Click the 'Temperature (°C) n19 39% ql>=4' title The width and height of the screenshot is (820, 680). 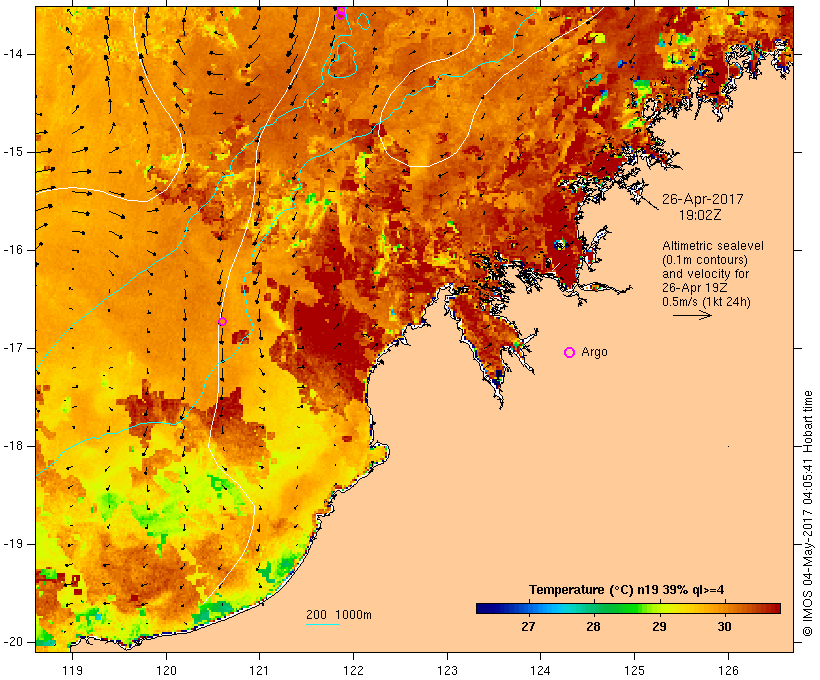627,590
